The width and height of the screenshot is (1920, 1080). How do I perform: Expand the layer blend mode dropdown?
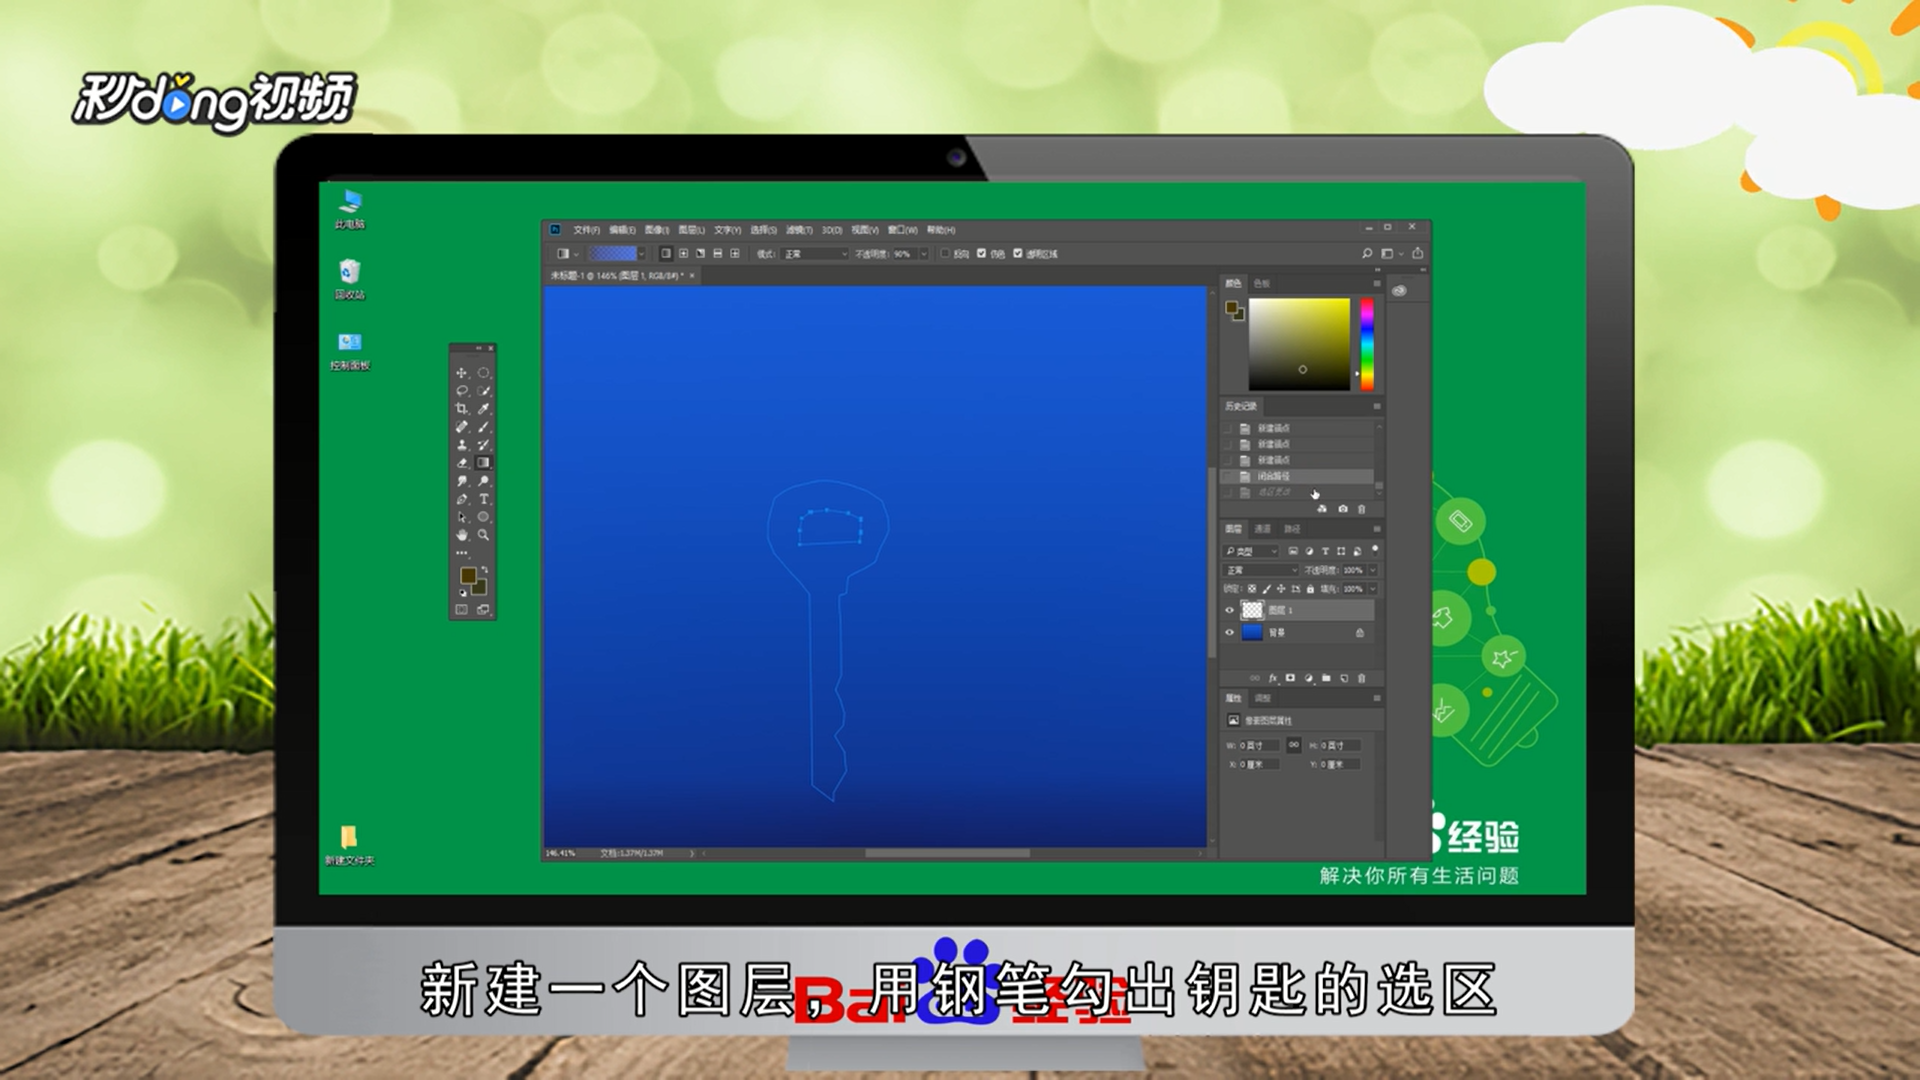tap(1262, 570)
